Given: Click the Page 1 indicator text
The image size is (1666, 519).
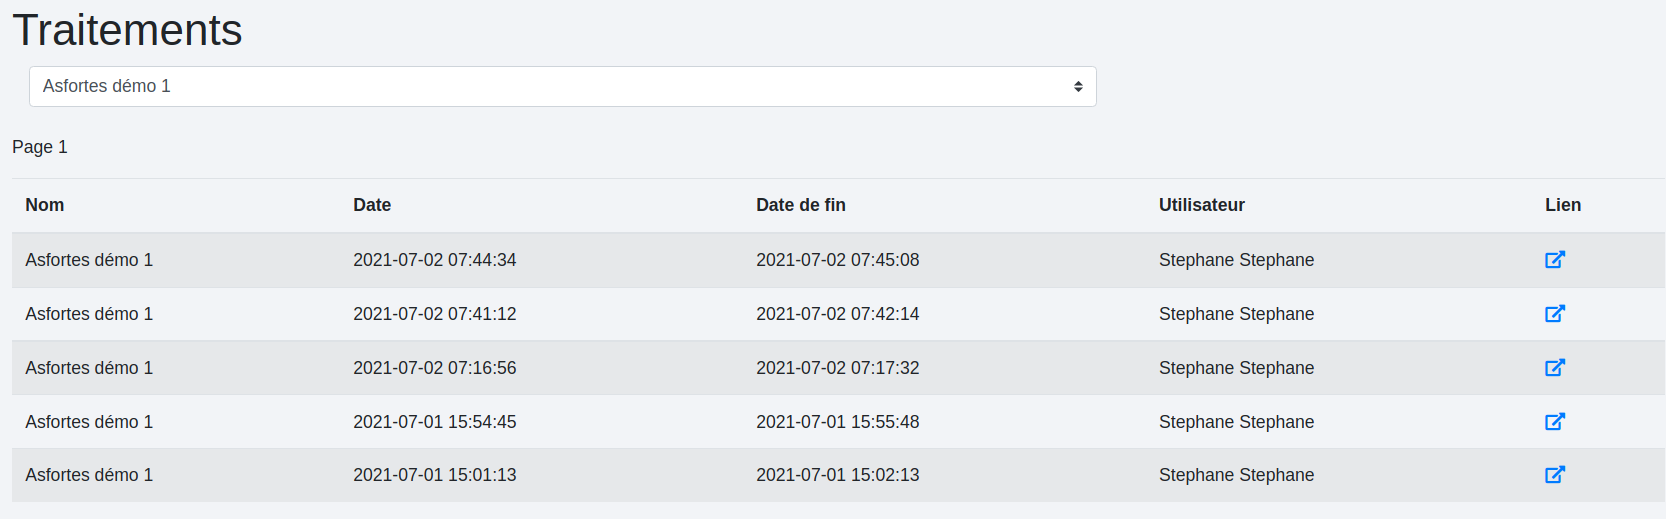Looking at the screenshot, I should 40,147.
